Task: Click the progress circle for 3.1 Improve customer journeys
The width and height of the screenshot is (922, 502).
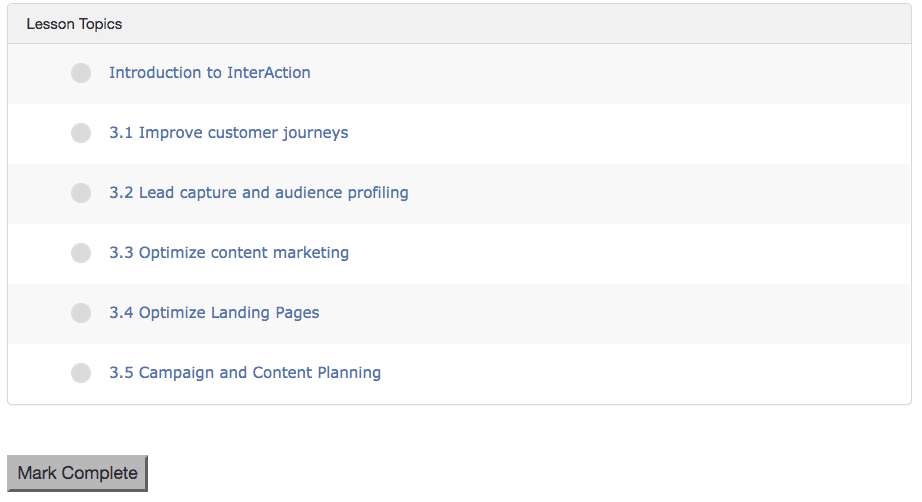Action: coord(81,133)
